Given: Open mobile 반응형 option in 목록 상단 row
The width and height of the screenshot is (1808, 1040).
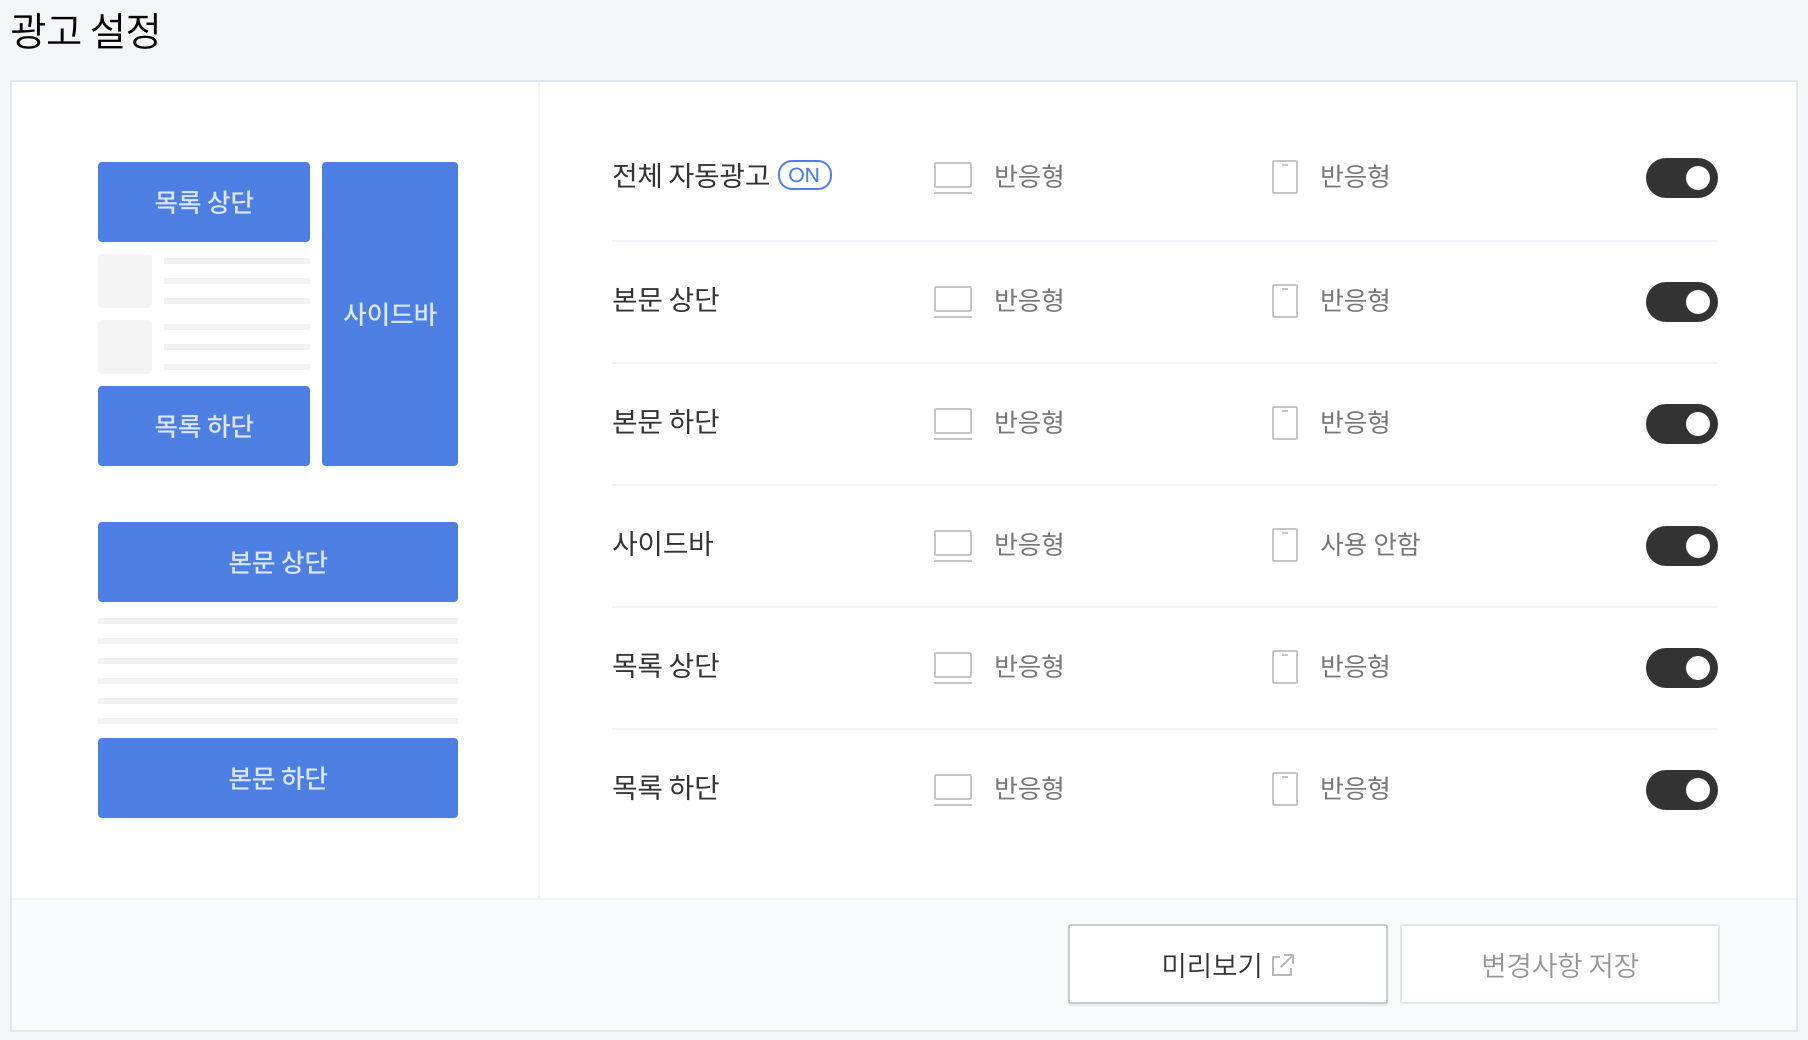Looking at the screenshot, I should [1355, 666].
